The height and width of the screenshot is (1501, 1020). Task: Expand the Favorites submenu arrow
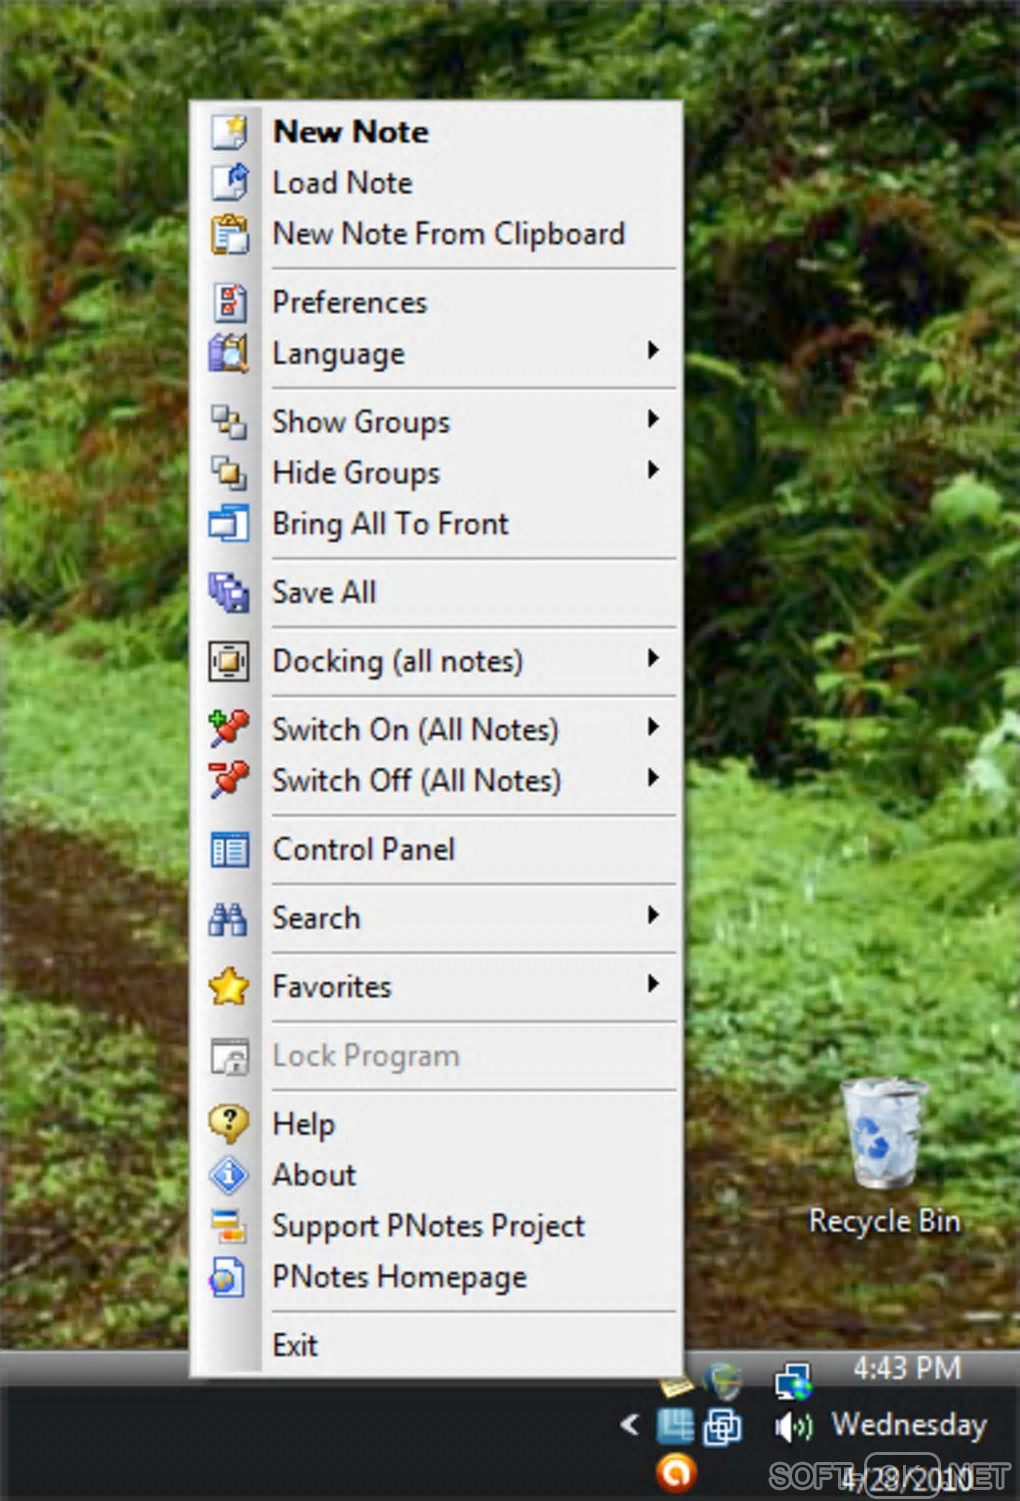653,984
